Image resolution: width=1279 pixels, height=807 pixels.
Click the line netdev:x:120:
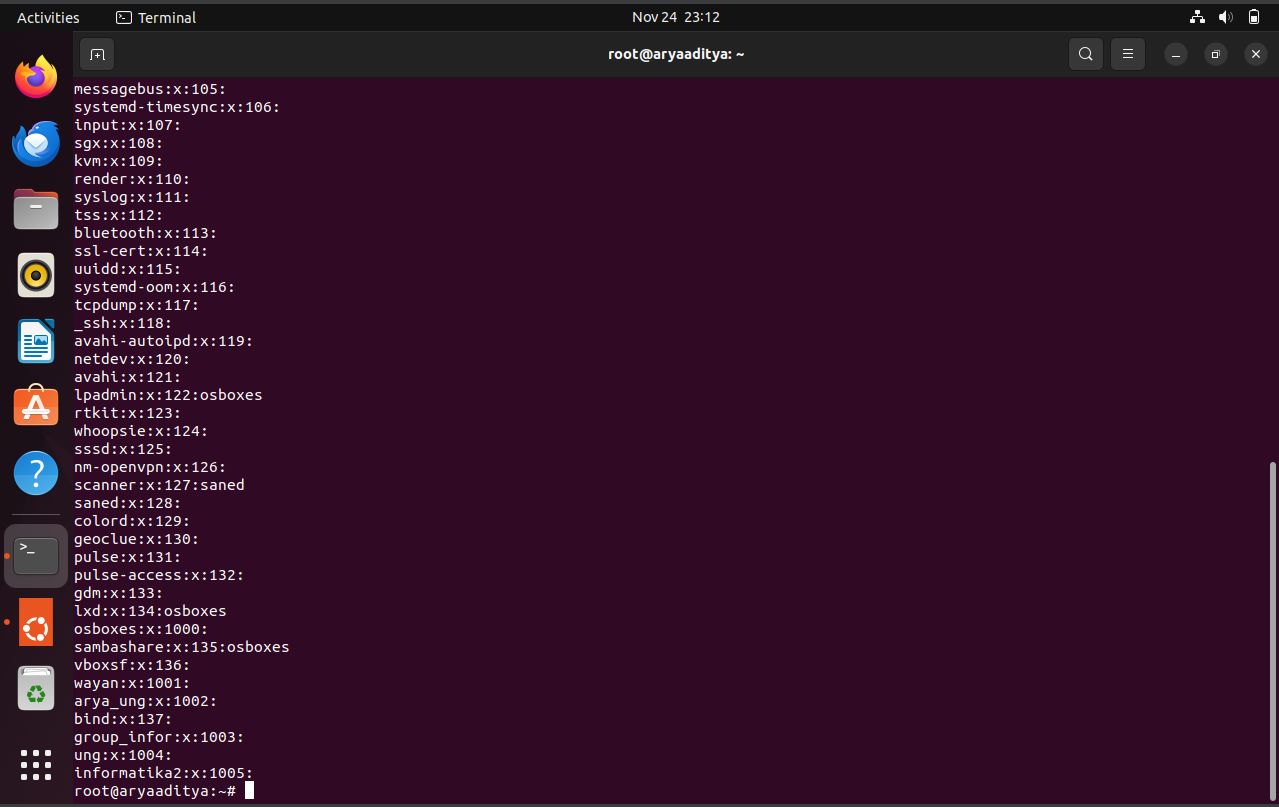click(x=132, y=359)
